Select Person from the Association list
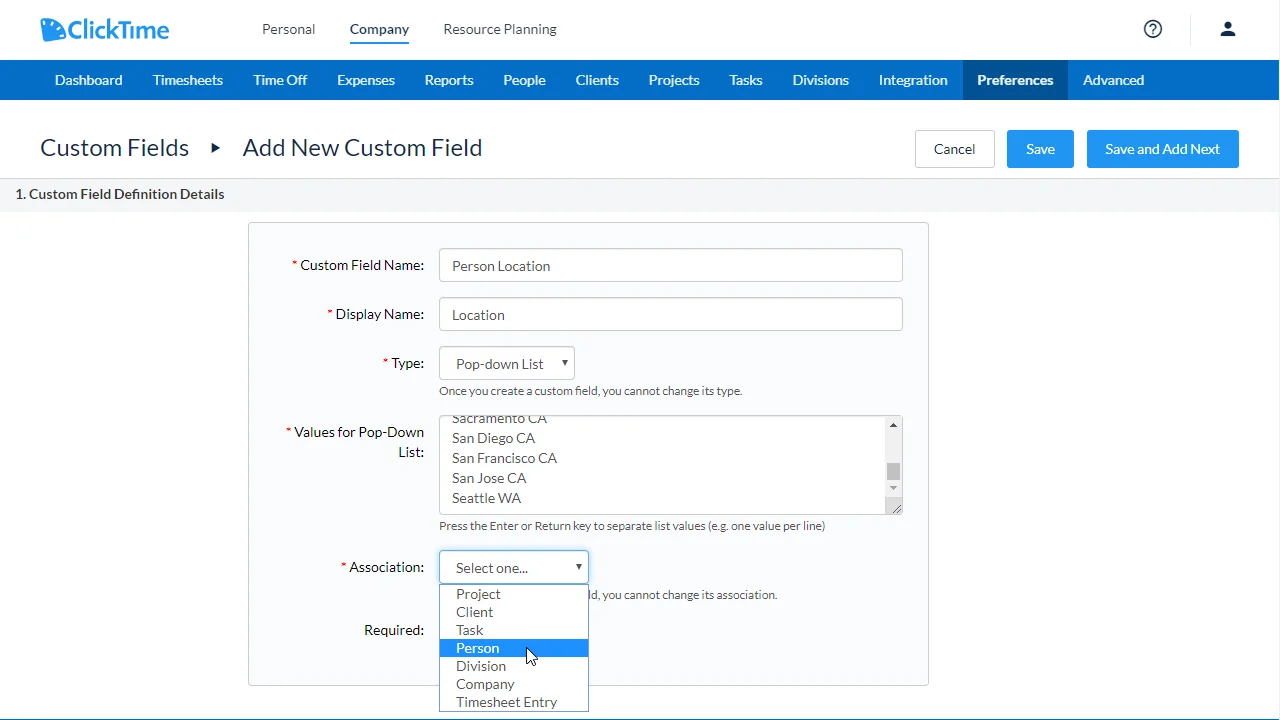The height and width of the screenshot is (720, 1280). pyautogui.click(x=477, y=648)
